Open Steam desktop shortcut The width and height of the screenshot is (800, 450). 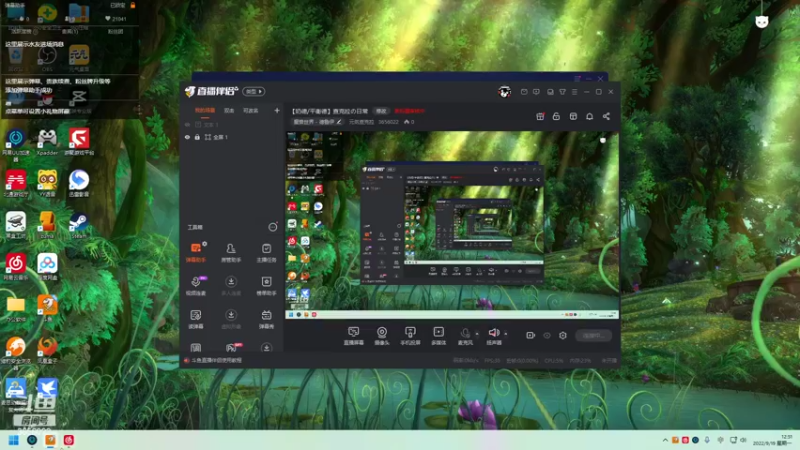(x=79, y=226)
